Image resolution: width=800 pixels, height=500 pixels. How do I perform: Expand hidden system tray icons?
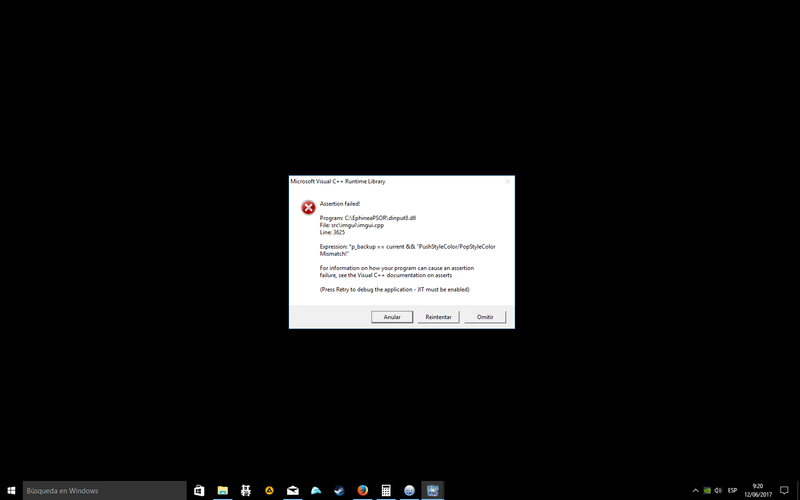coord(695,491)
